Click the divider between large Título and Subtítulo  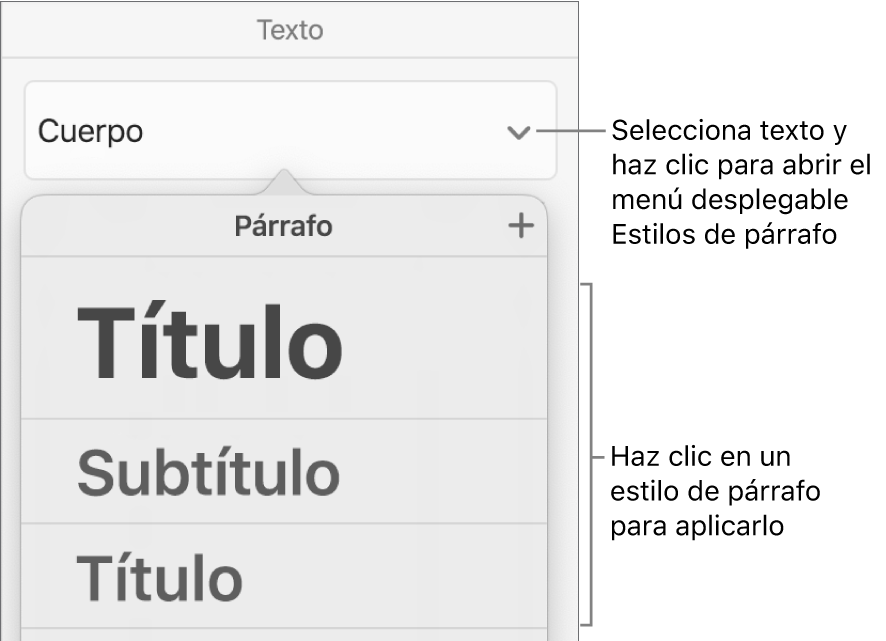285,419
